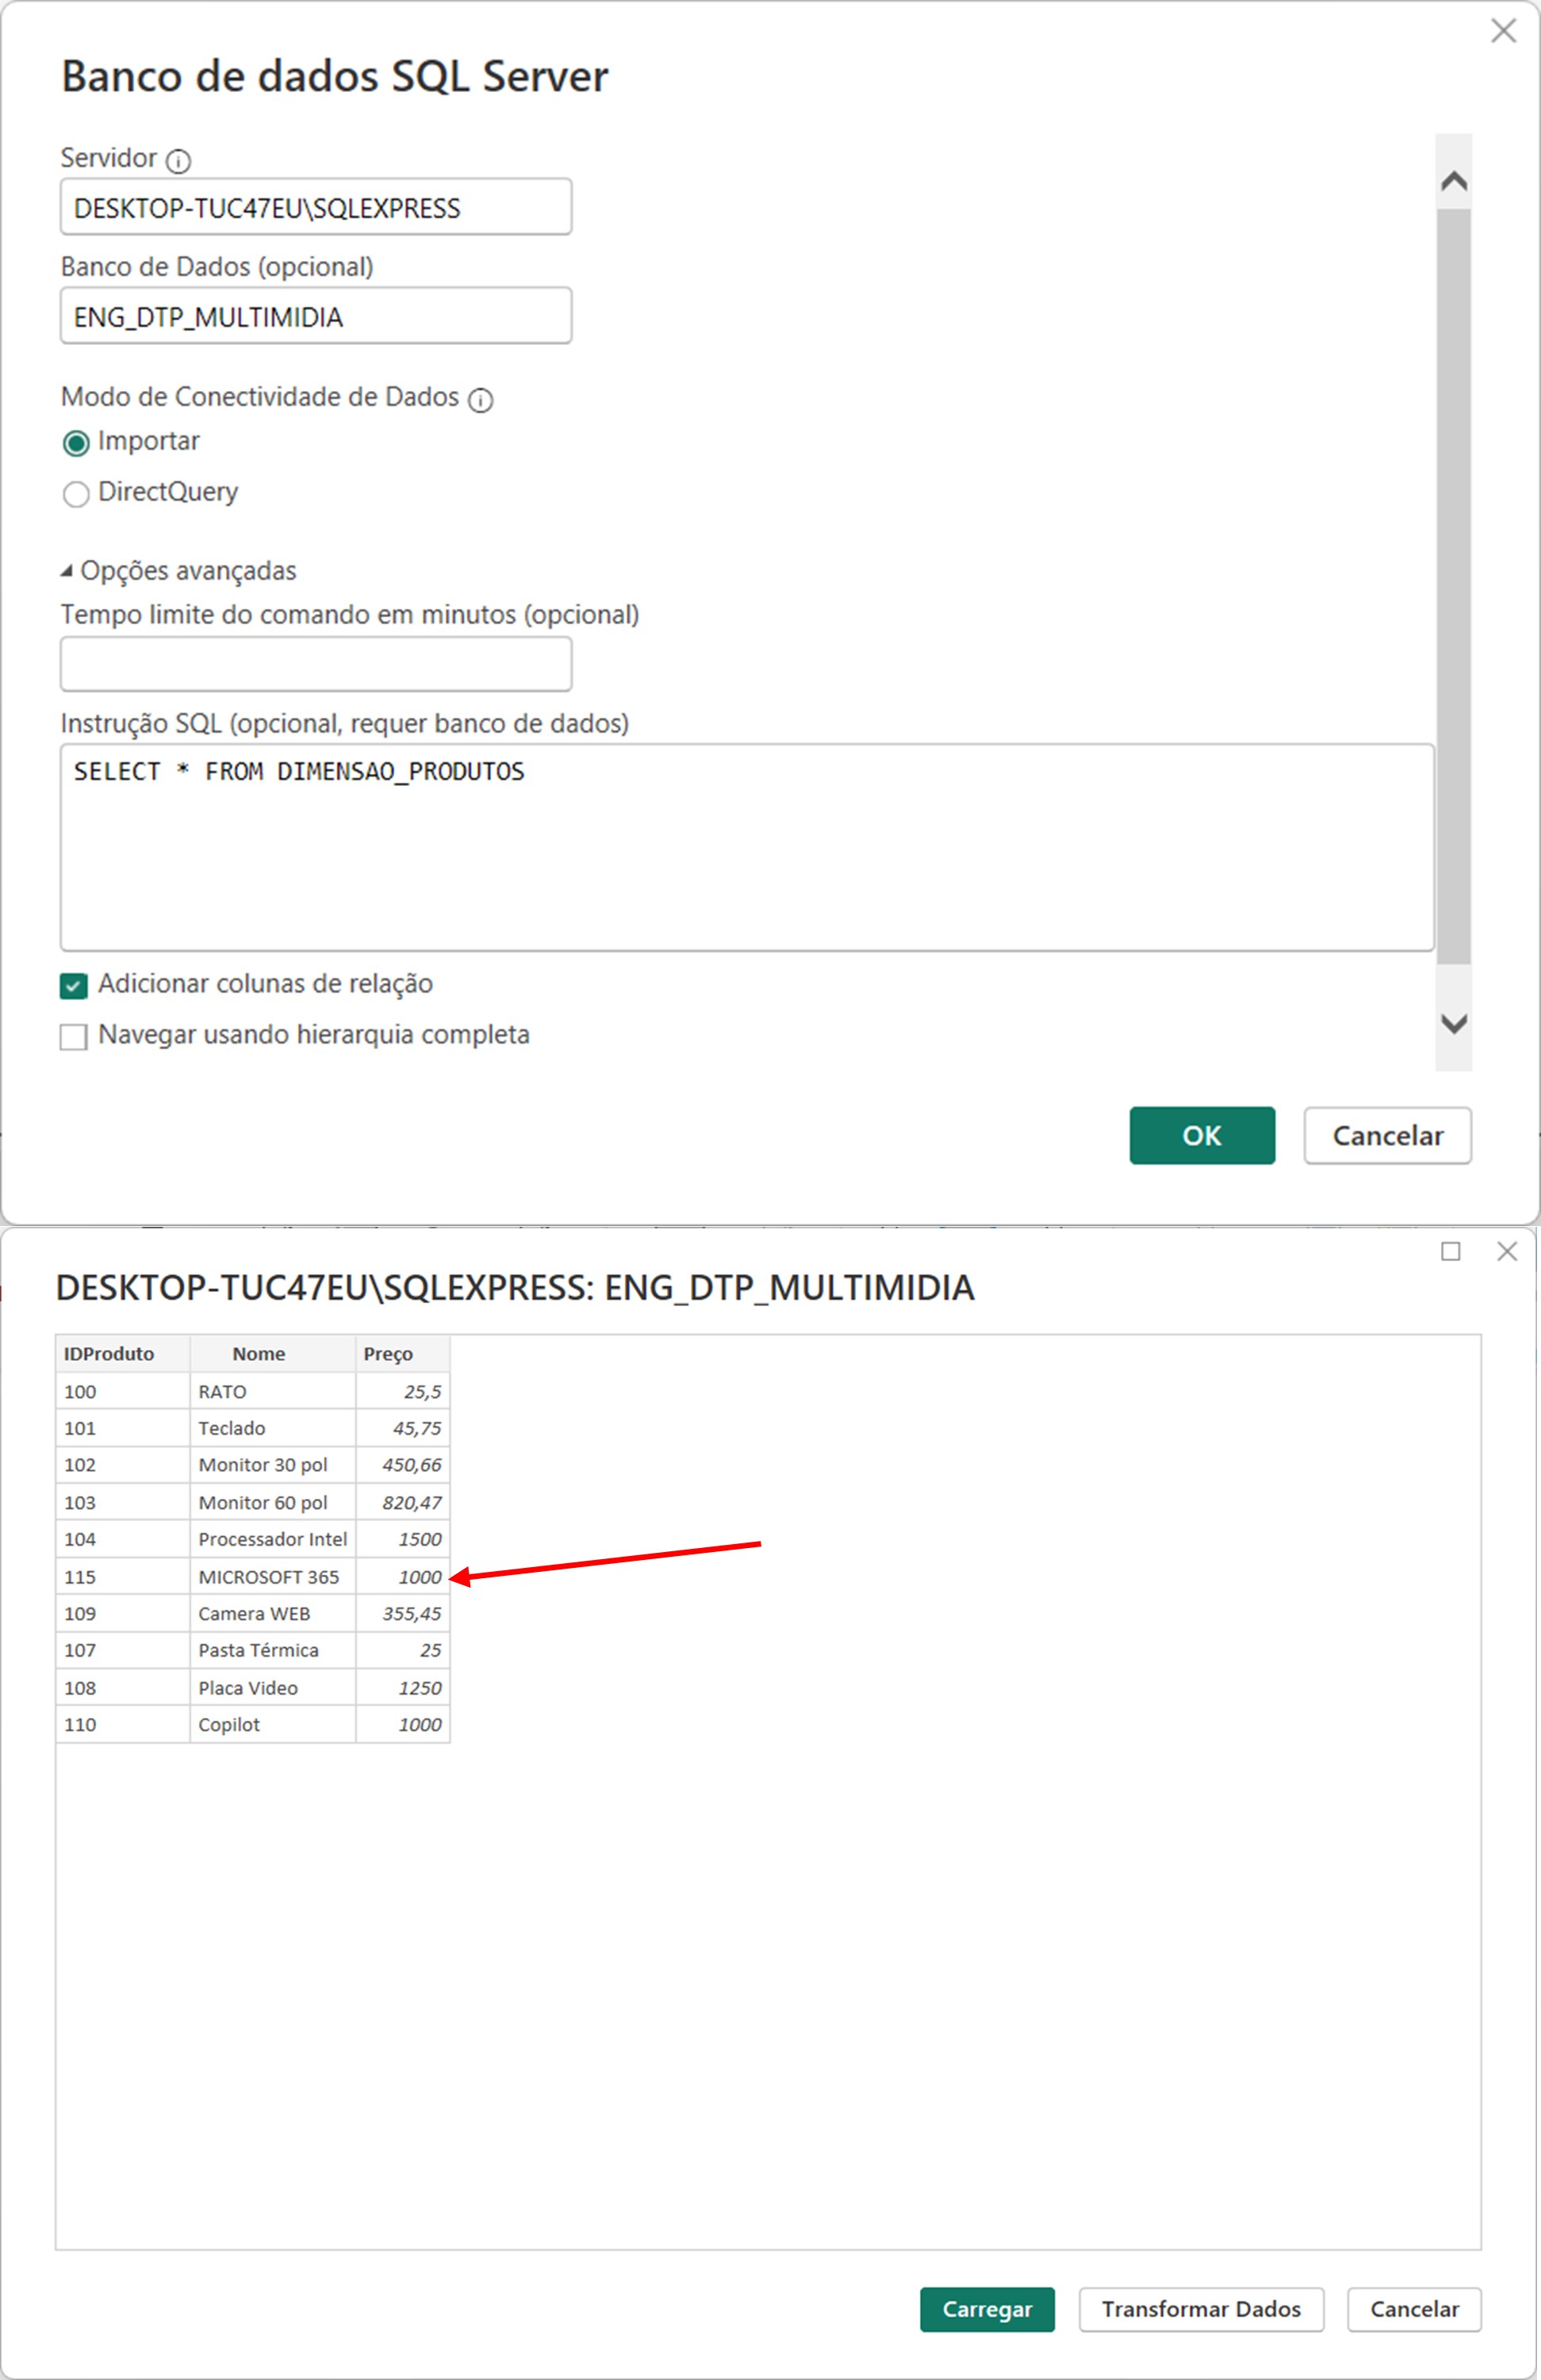Check Navegar usando hierarquia completa

click(x=74, y=1037)
